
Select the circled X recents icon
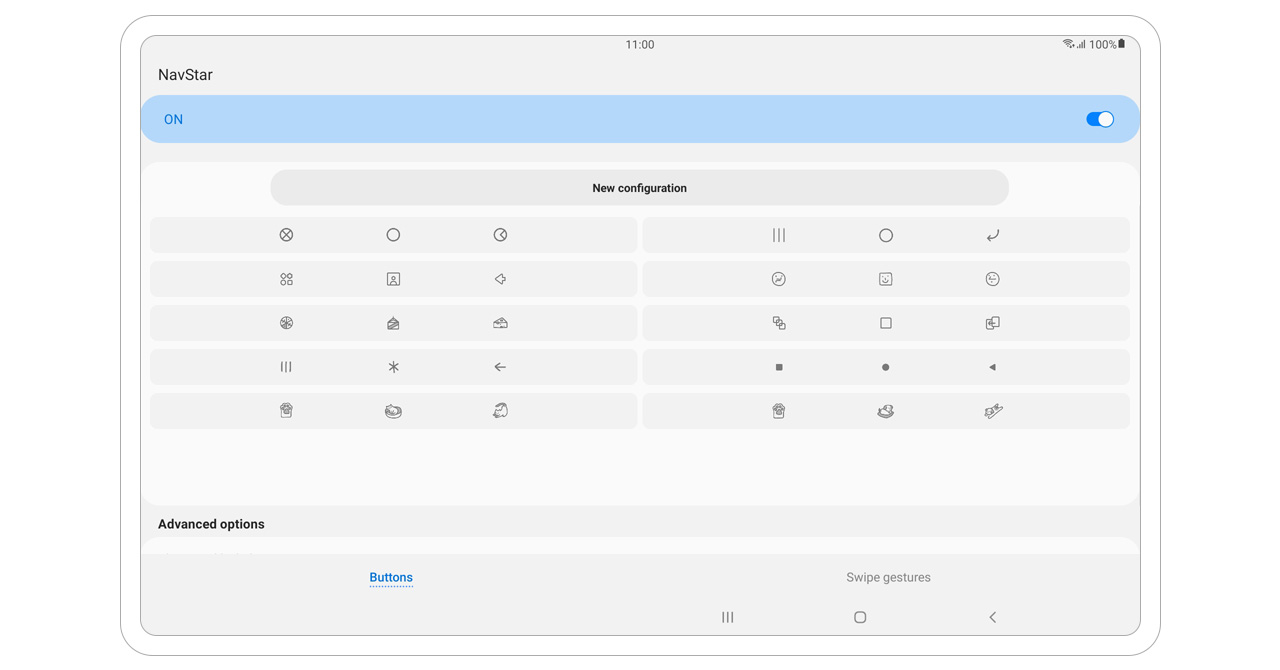click(x=287, y=235)
